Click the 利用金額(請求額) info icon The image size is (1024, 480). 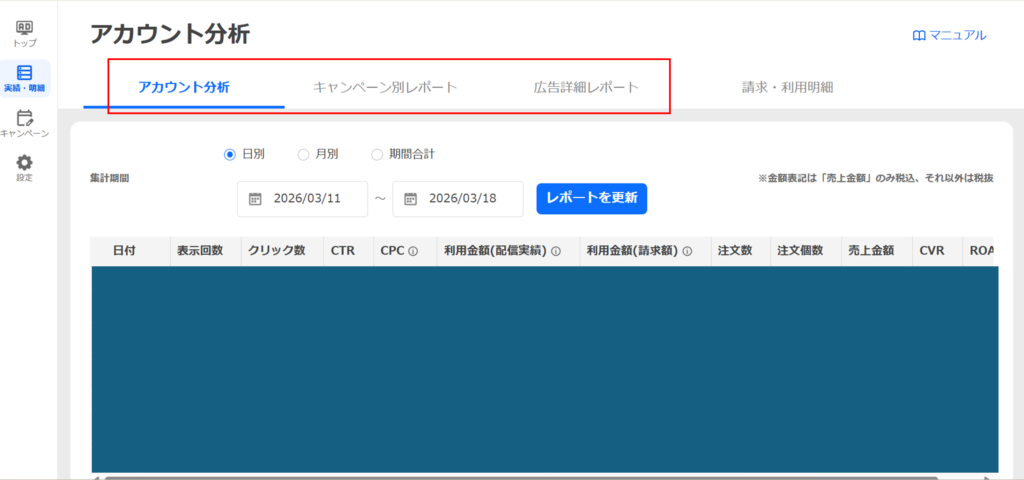[688, 251]
